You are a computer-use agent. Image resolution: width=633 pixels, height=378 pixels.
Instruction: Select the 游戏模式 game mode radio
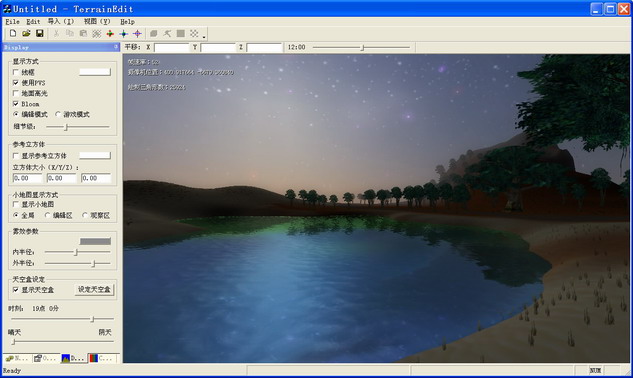(58, 114)
